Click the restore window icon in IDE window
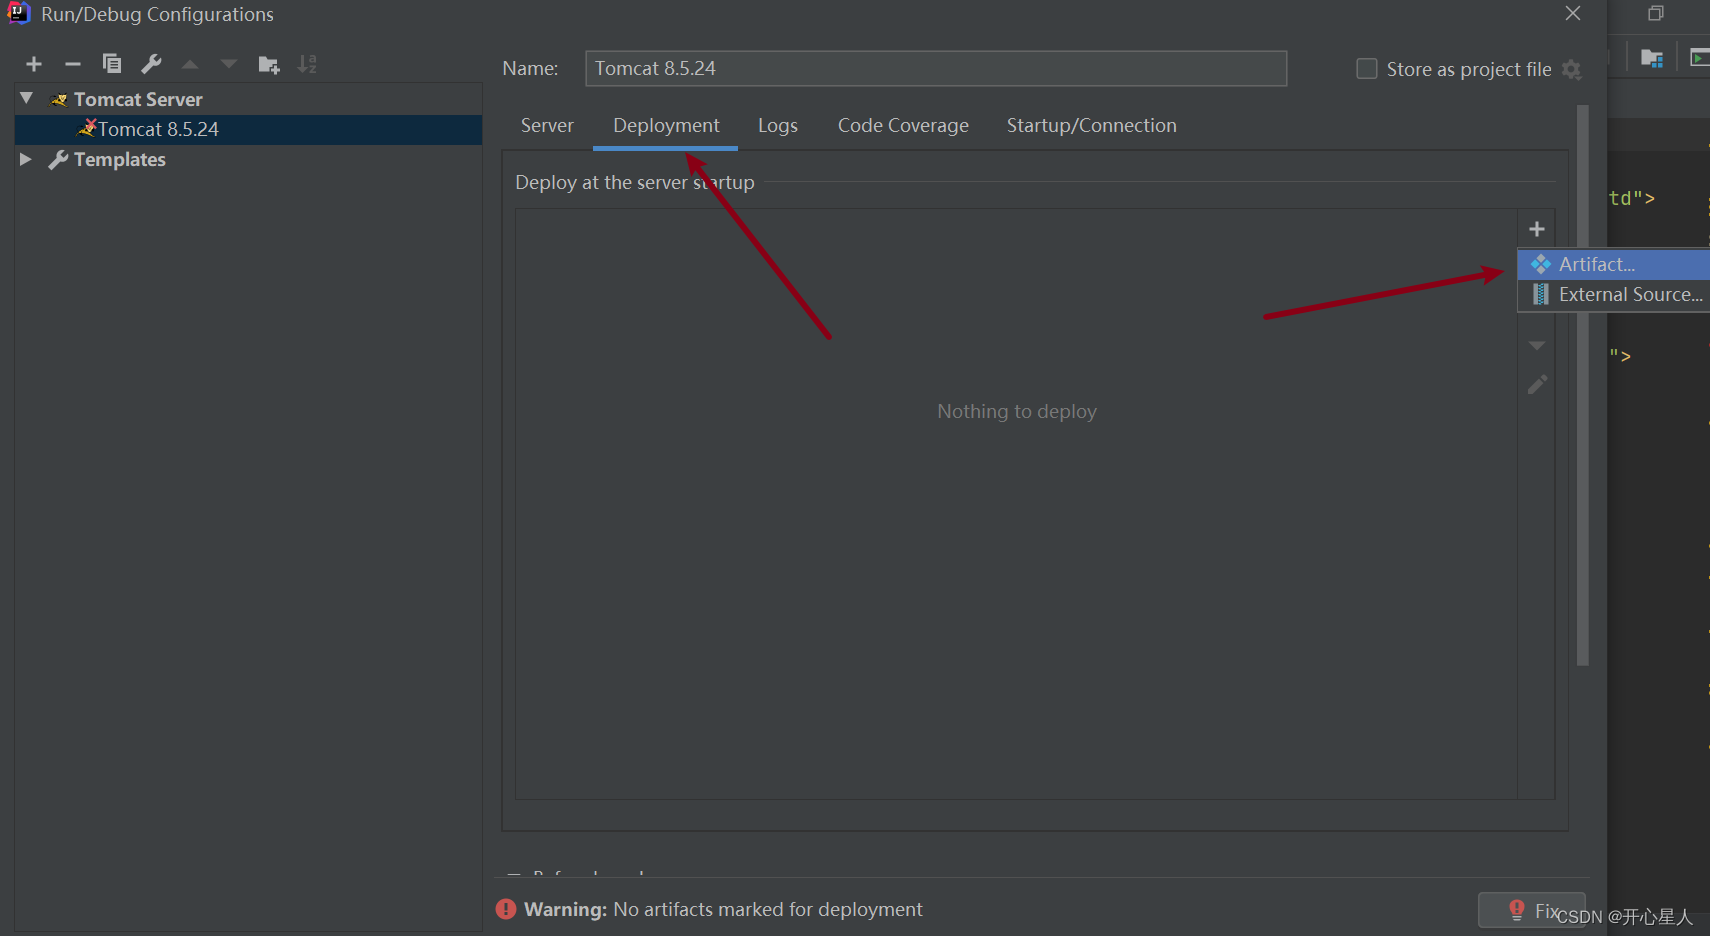 1656,13
